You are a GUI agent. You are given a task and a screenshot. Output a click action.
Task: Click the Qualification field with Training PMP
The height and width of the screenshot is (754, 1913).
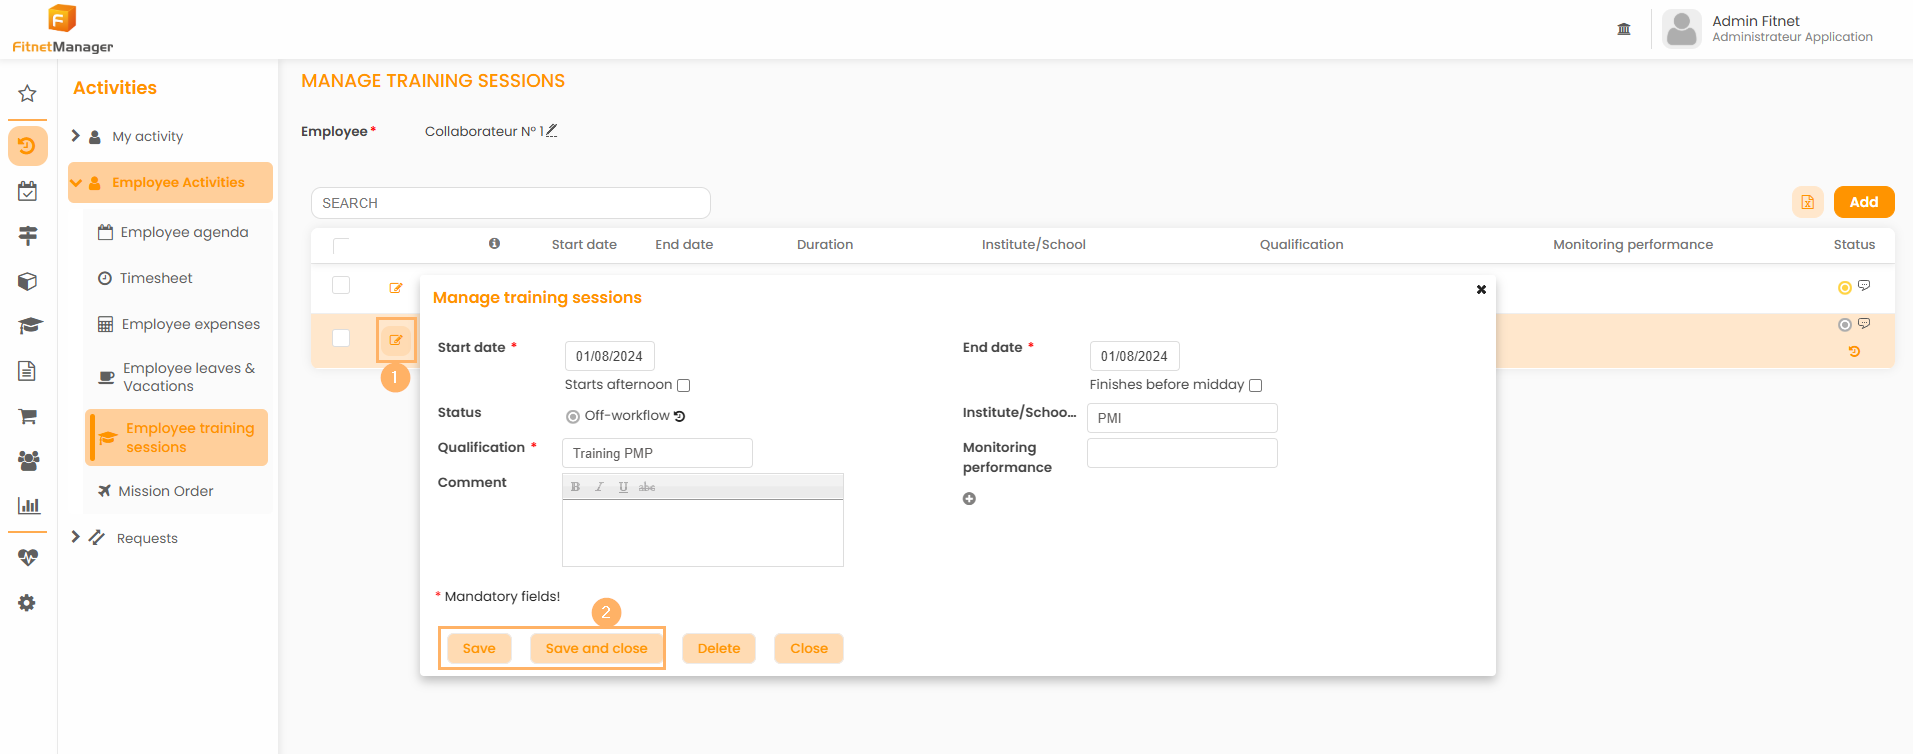click(657, 453)
